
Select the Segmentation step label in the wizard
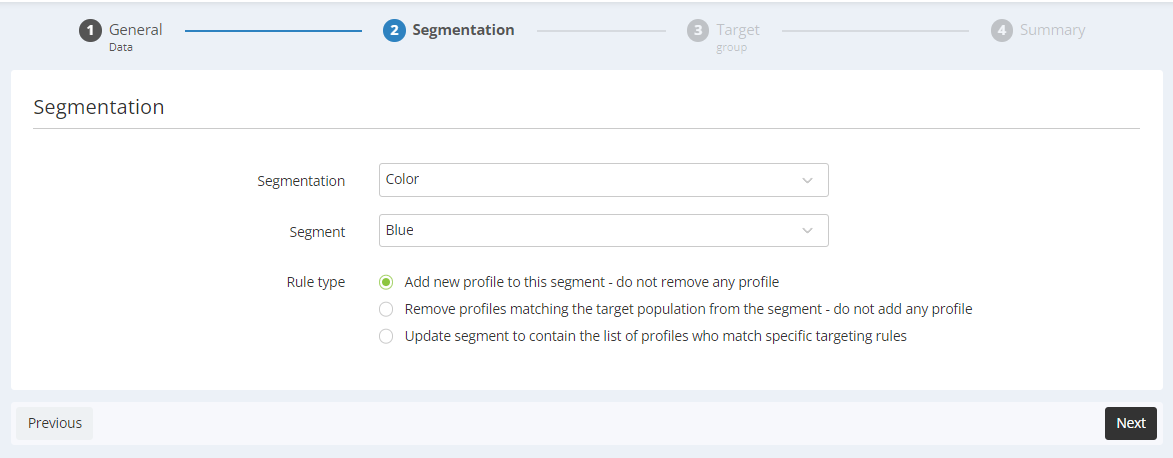point(463,30)
